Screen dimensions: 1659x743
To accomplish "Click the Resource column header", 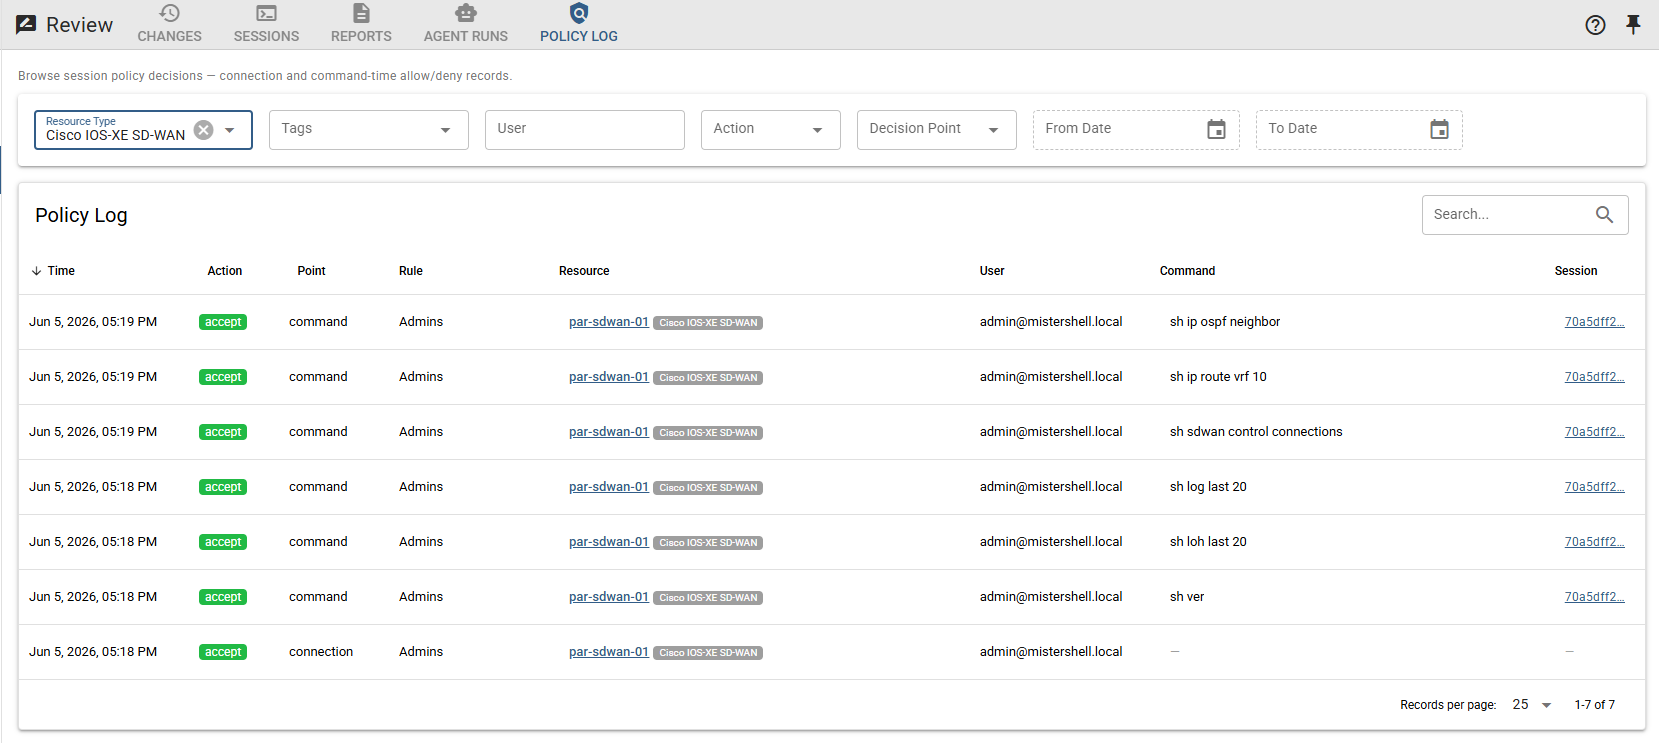I will [584, 271].
